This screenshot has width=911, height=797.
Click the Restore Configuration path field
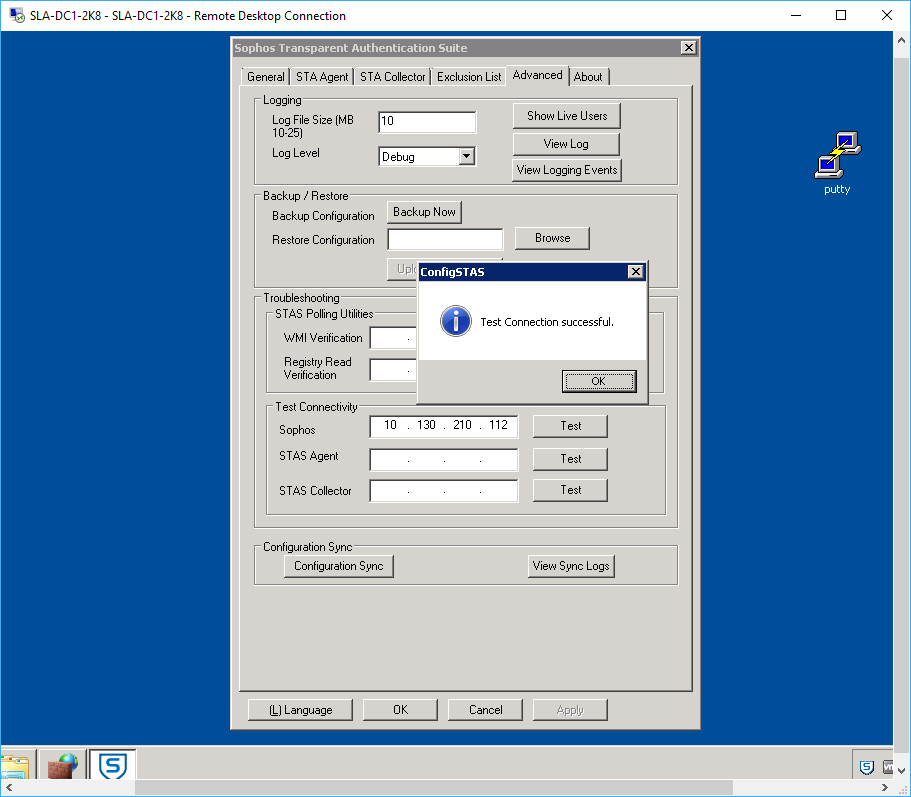(445, 239)
